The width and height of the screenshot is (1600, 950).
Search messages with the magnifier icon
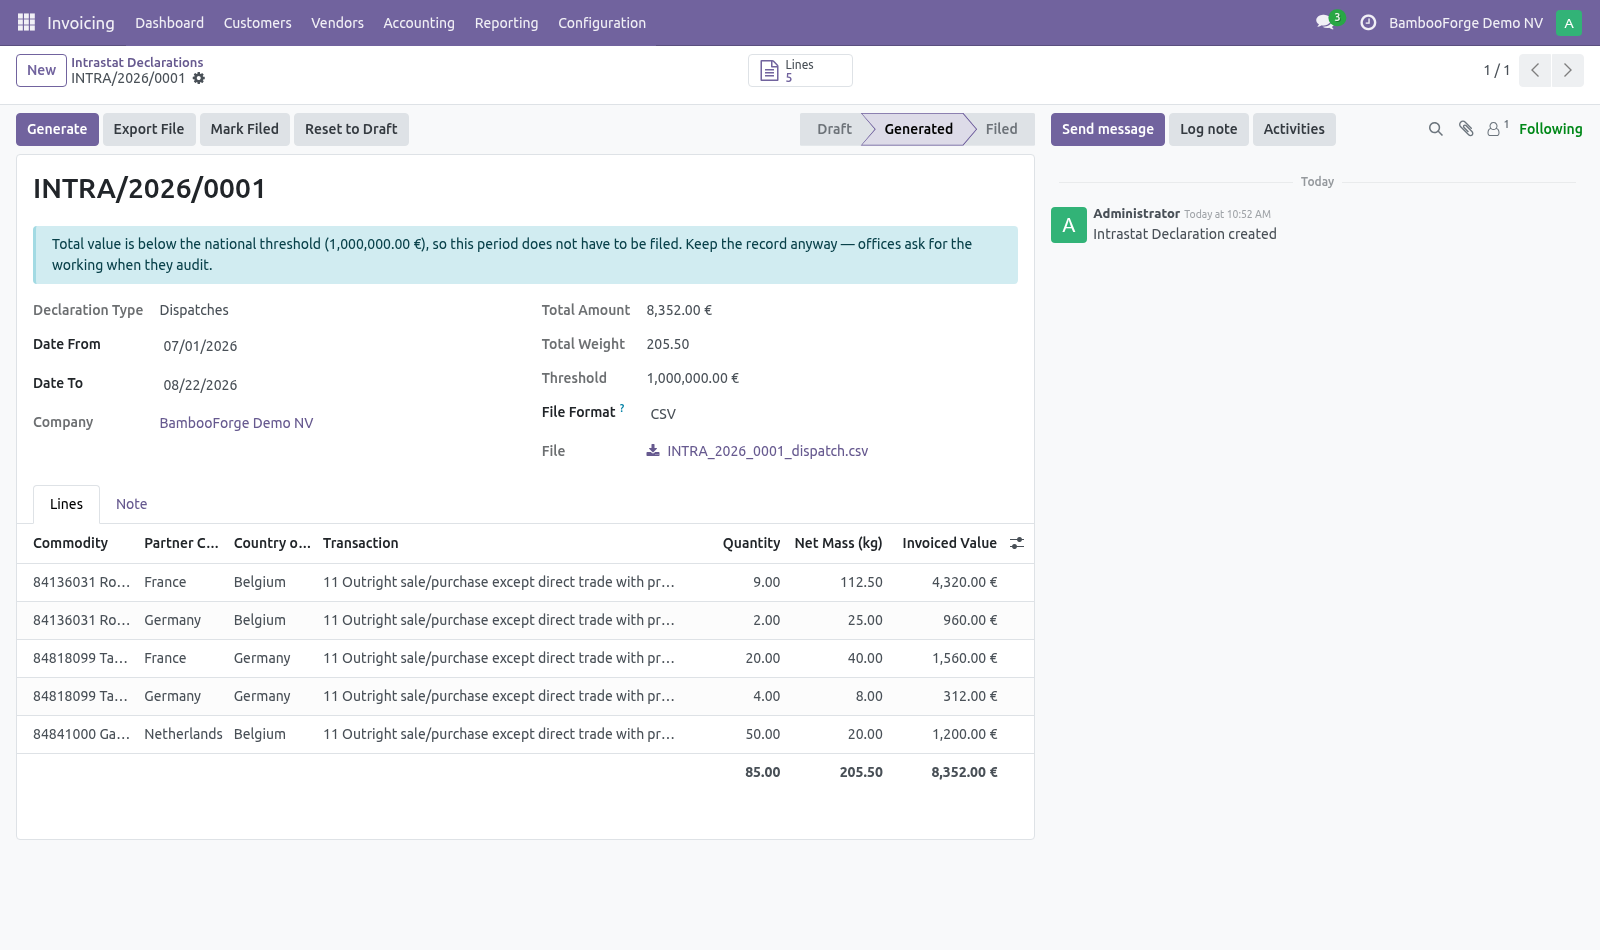(x=1436, y=129)
